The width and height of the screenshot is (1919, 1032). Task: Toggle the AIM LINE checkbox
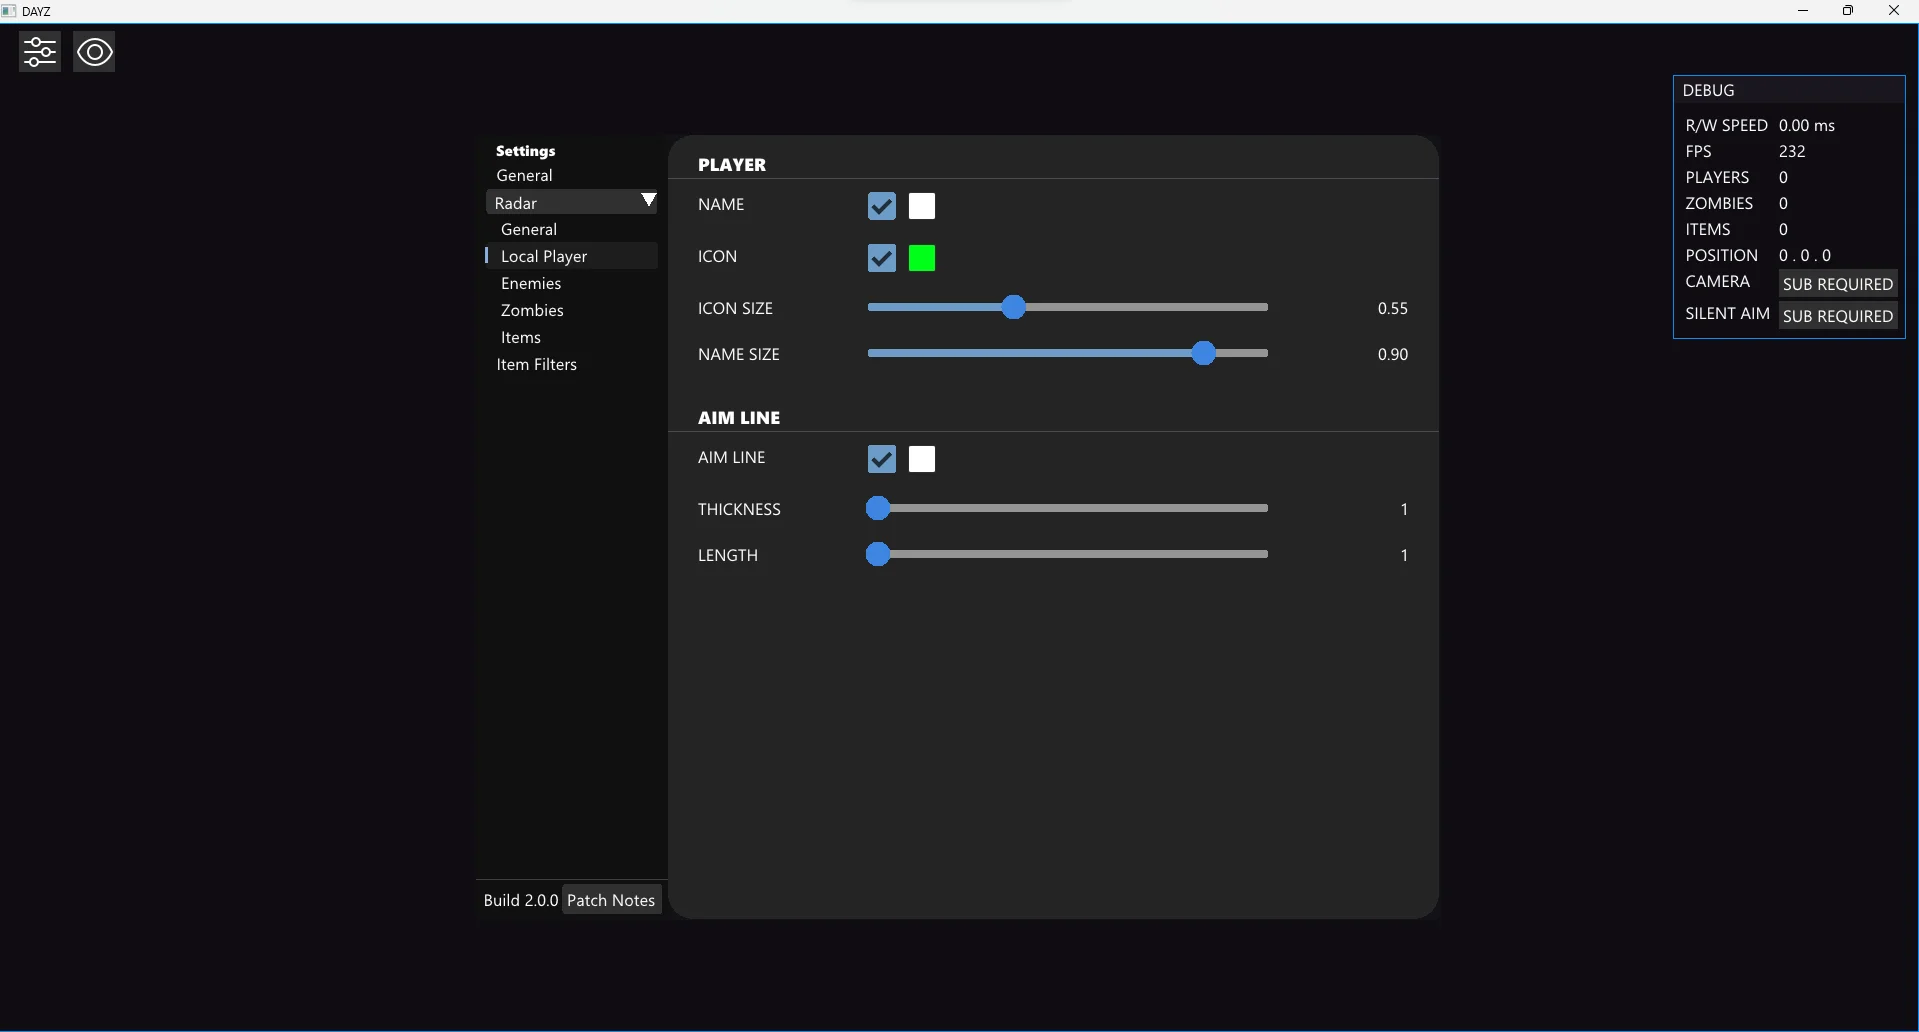(881, 459)
